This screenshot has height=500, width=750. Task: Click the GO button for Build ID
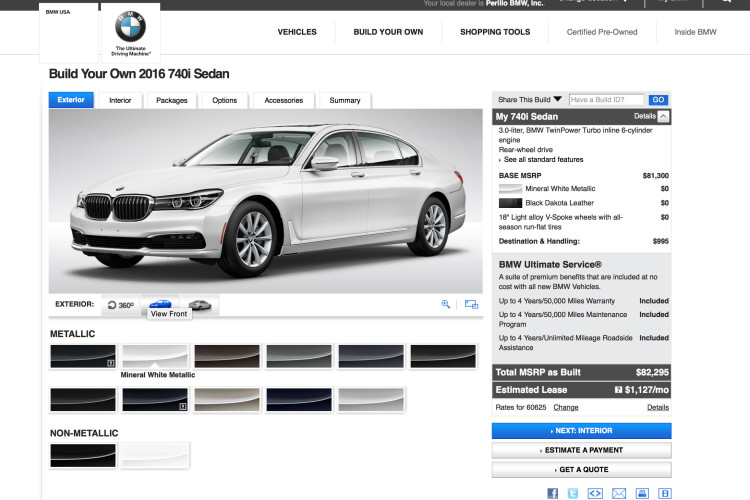[658, 100]
